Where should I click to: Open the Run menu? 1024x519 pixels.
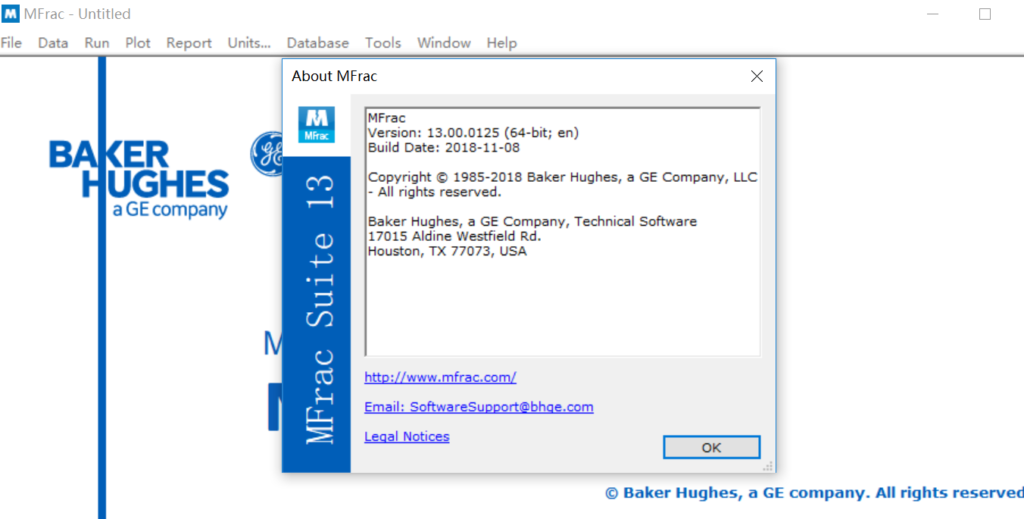tap(97, 43)
